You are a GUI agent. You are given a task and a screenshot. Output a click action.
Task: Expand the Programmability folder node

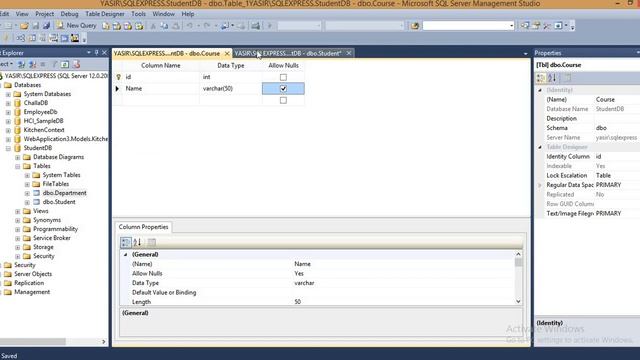18,229
